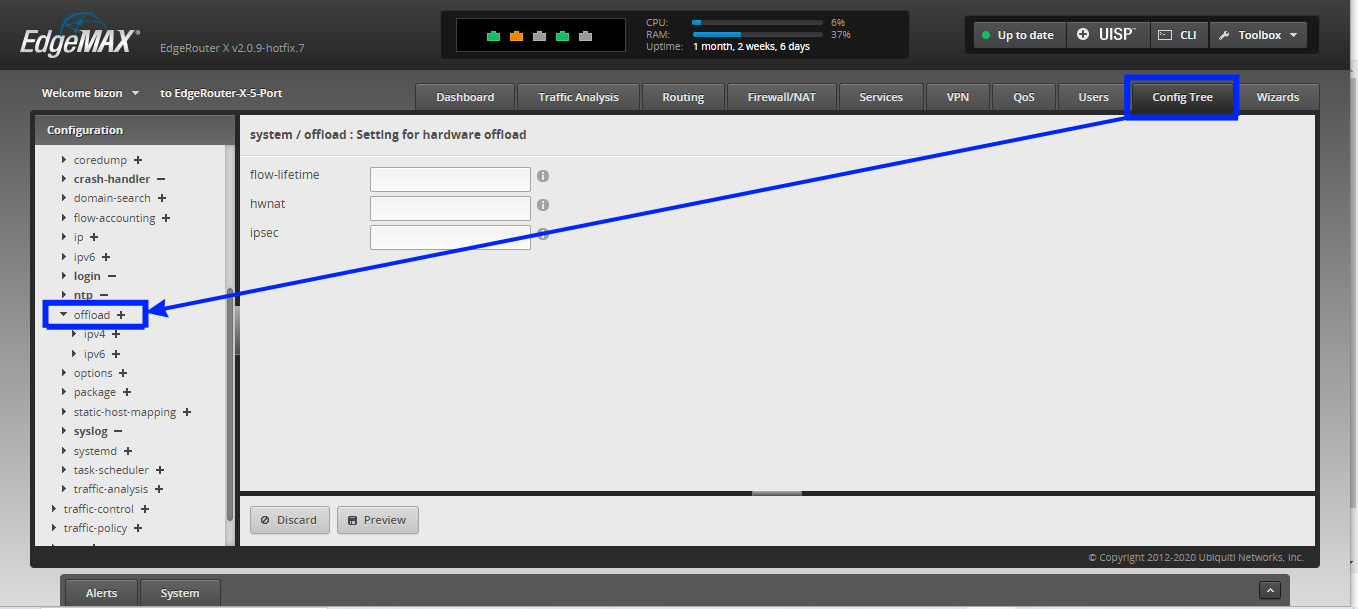Click the plus icon next to ip

pos(92,237)
